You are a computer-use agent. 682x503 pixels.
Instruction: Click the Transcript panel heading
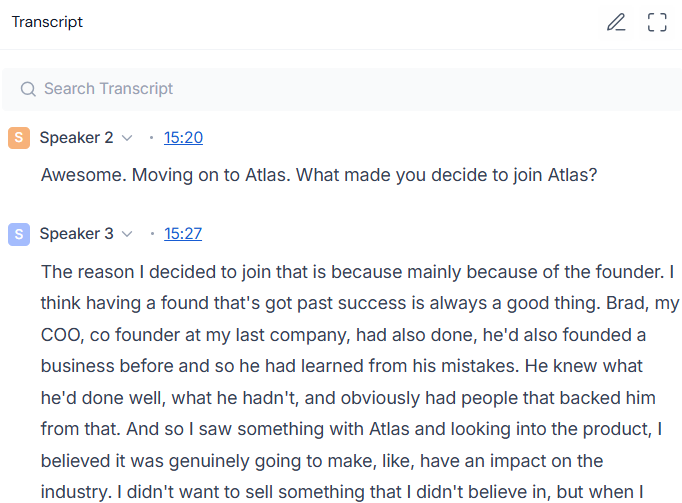tap(47, 22)
